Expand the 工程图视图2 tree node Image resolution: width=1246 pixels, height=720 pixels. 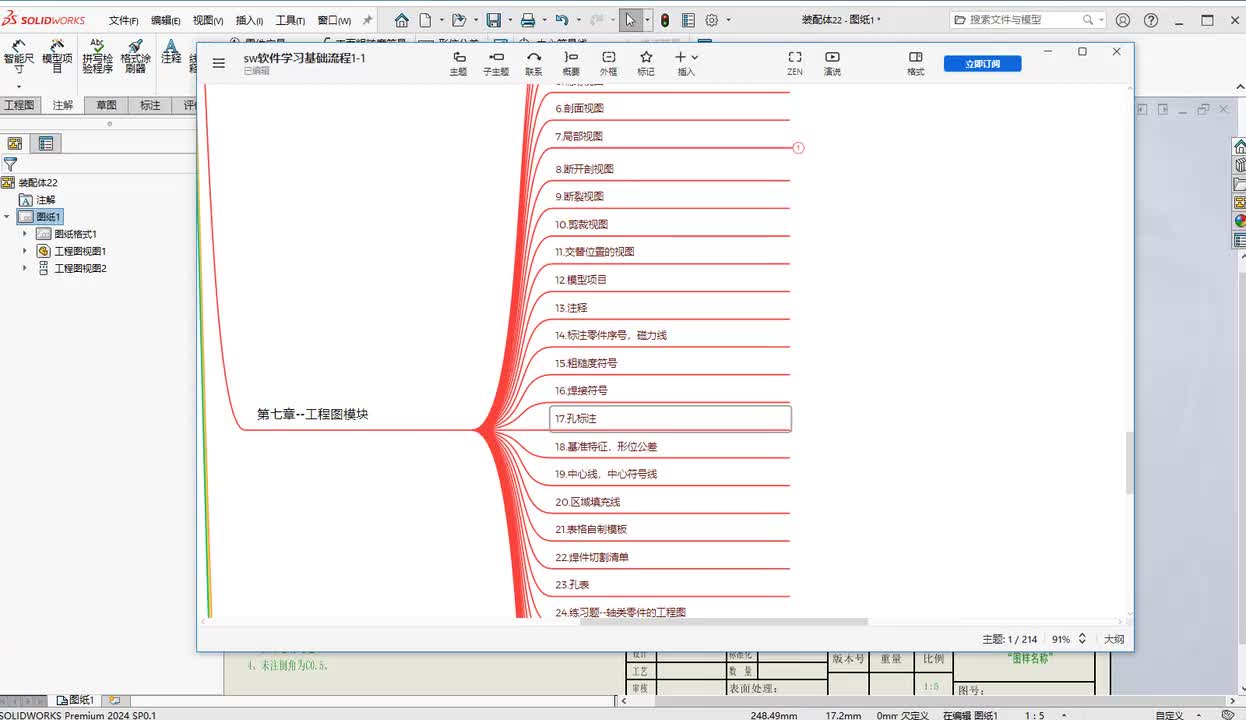(x=25, y=268)
